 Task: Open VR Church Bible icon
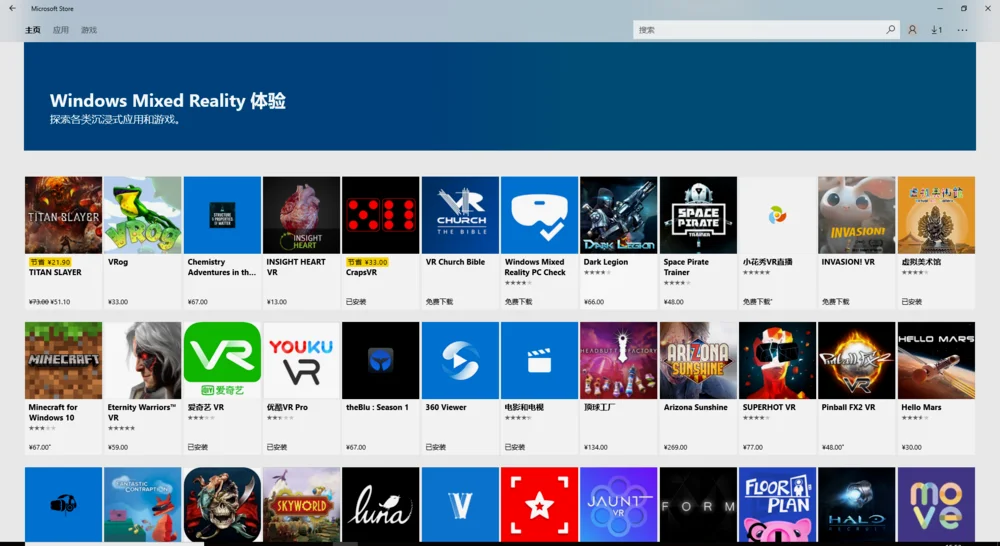460,215
